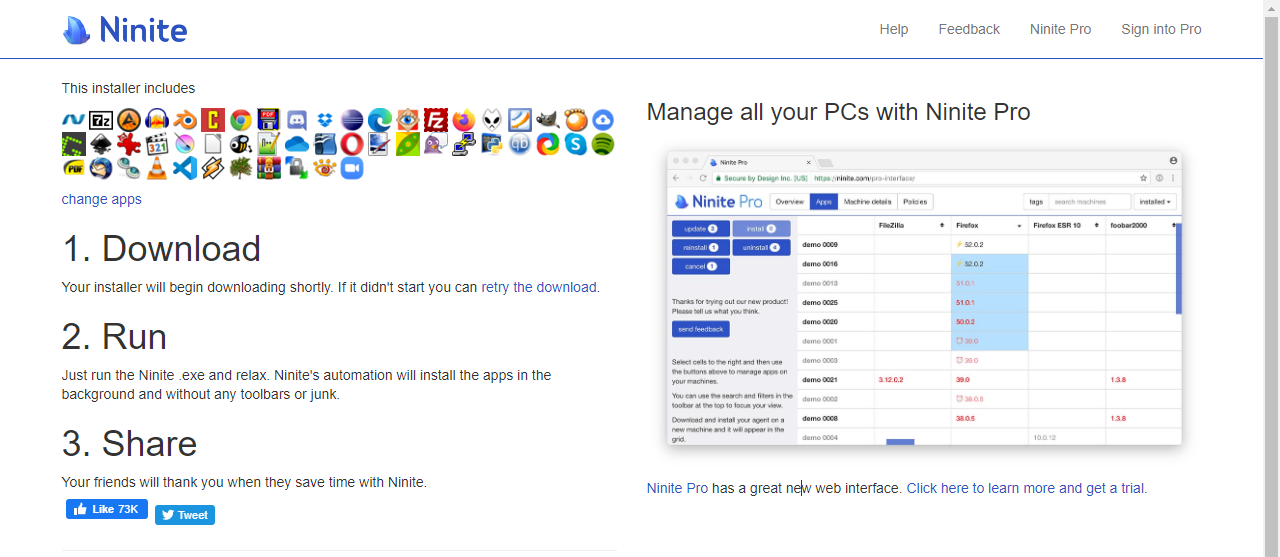Image resolution: width=1280 pixels, height=557 pixels.
Task: Click the Visual Studio Code icon
Action: (x=186, y=168)
